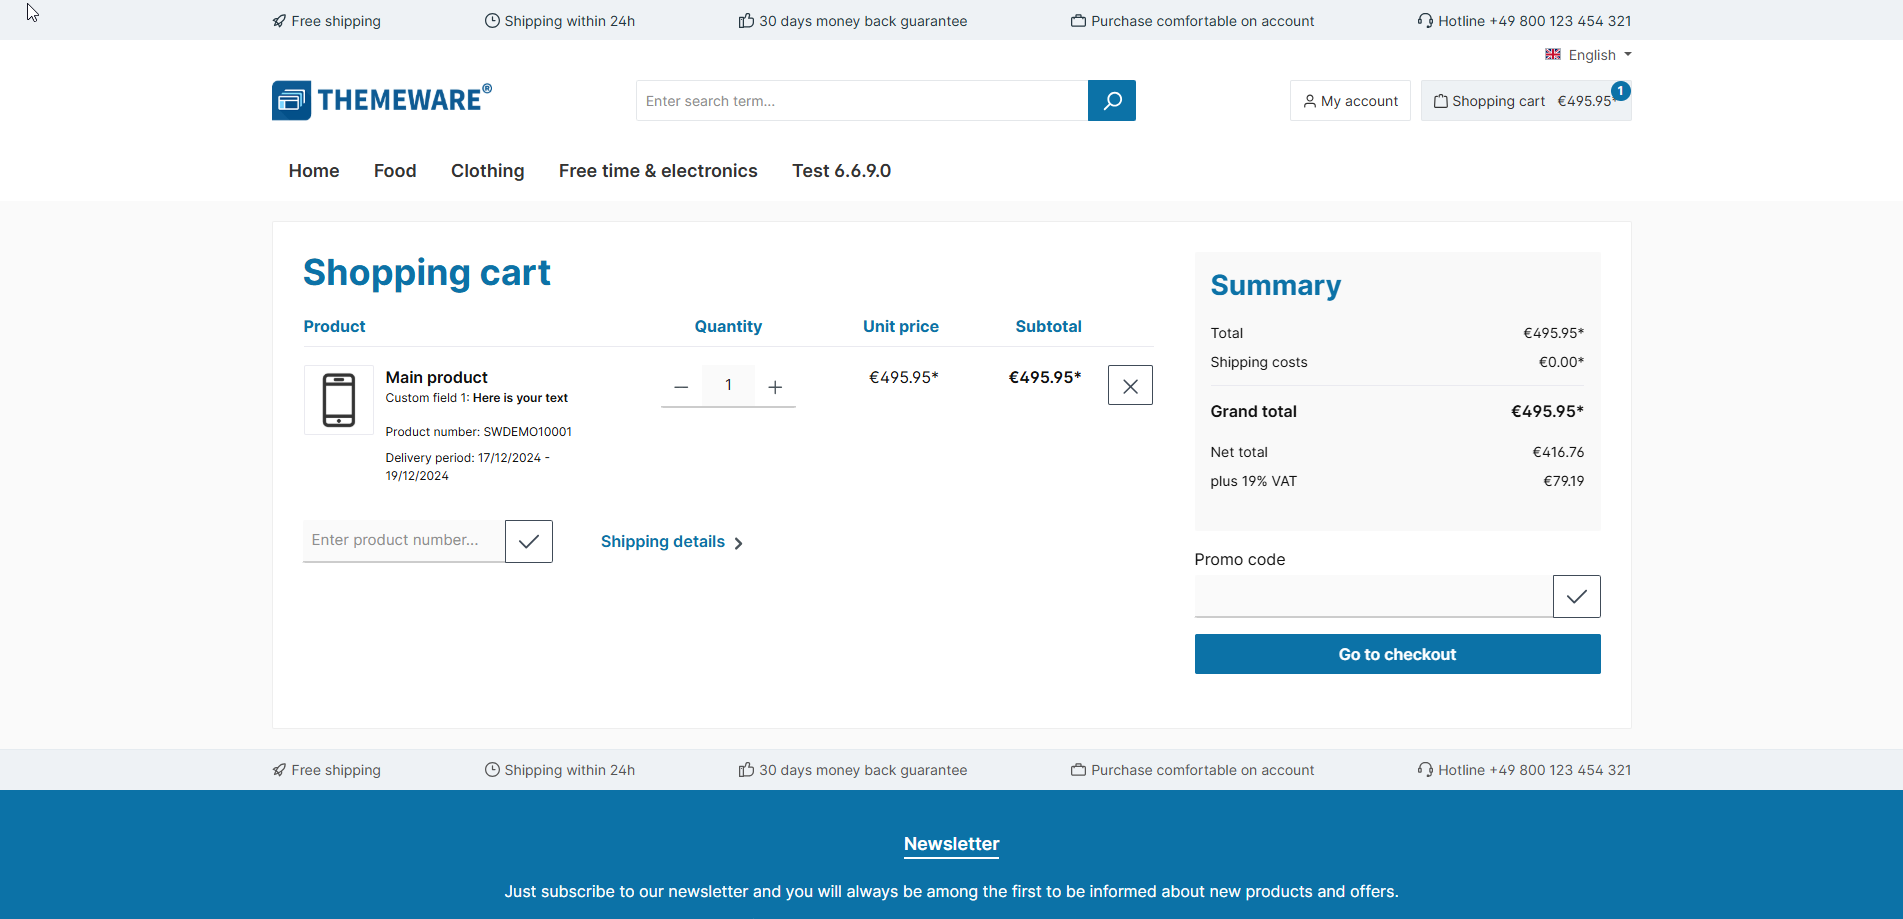
Task: Focus the Enter search term field
Action: click(x=861, y=101)
